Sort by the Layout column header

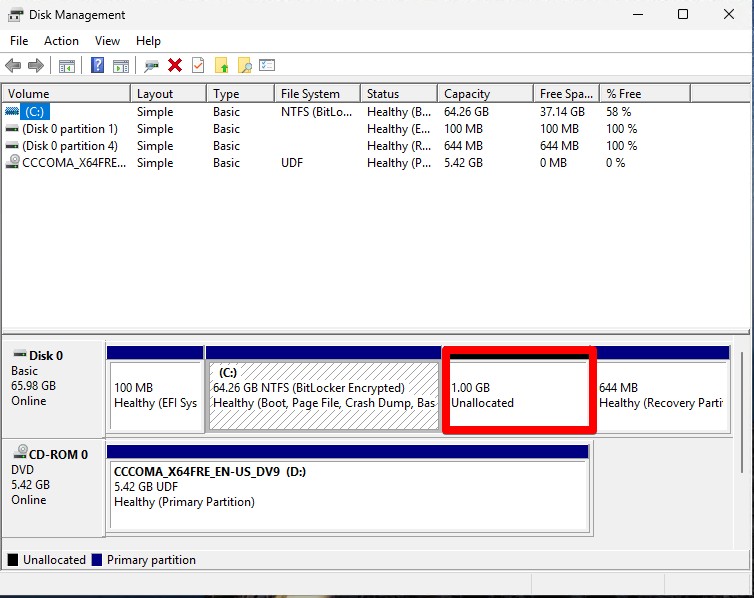click(x=169, y=94)
